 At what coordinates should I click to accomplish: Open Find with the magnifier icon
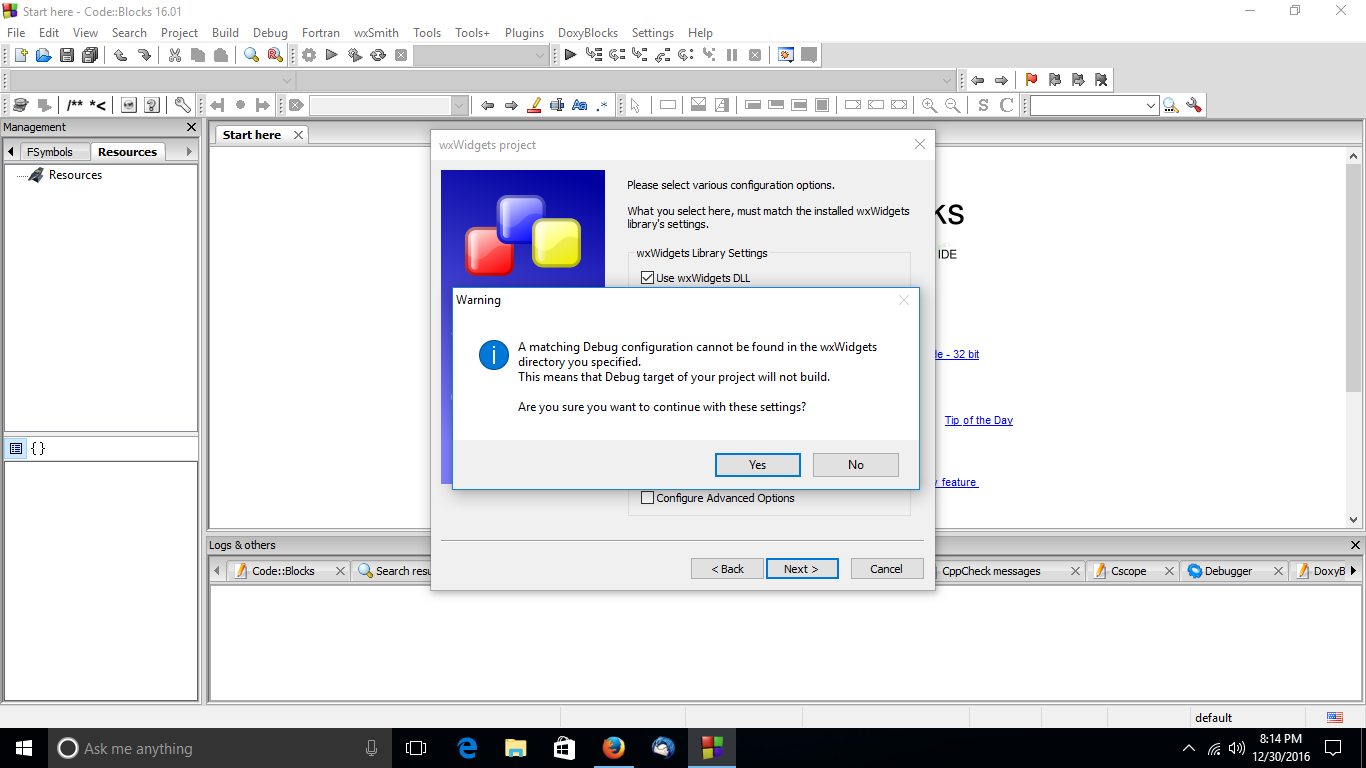251,55
